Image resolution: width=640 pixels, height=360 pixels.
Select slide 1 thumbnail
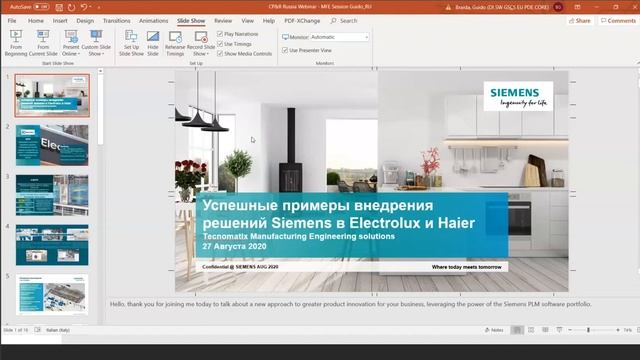click(x=52, y=96)
